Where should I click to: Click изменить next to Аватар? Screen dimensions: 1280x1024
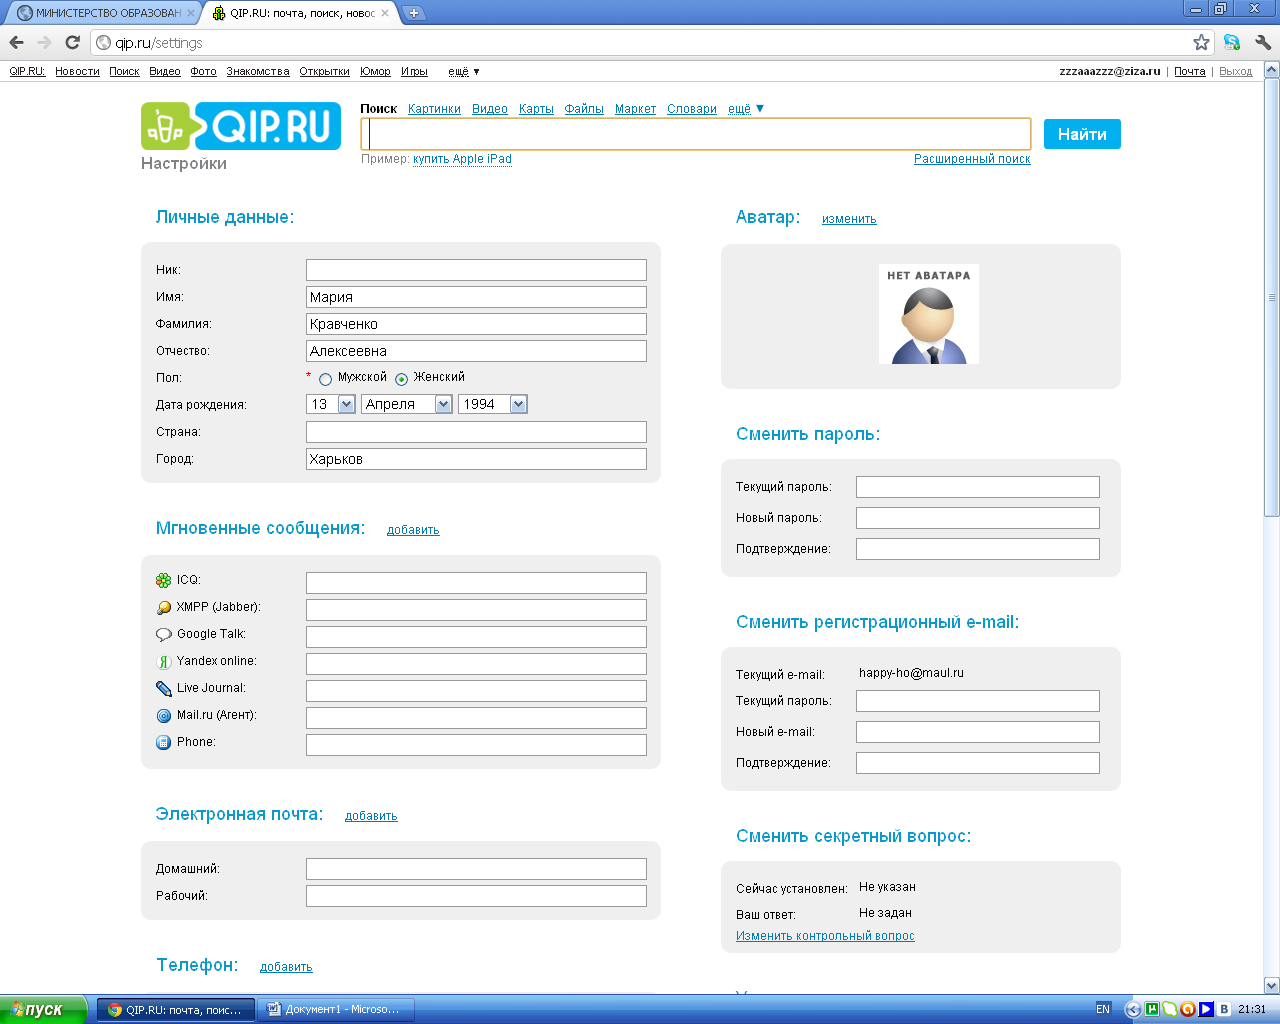coord(849,219)
